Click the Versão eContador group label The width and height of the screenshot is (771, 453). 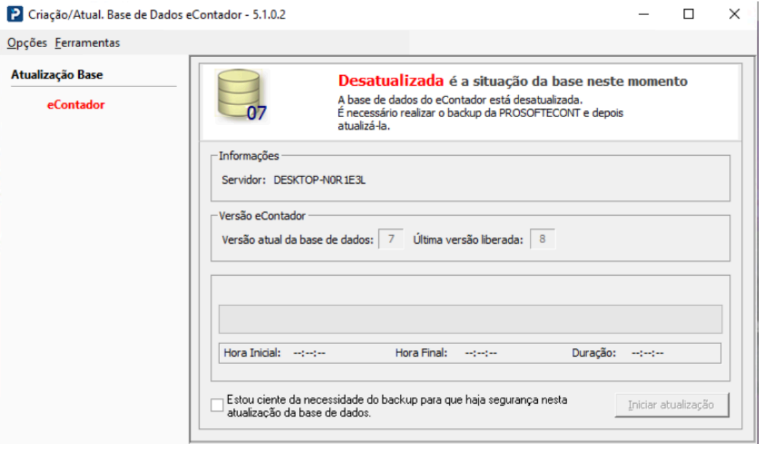(262, 216)
